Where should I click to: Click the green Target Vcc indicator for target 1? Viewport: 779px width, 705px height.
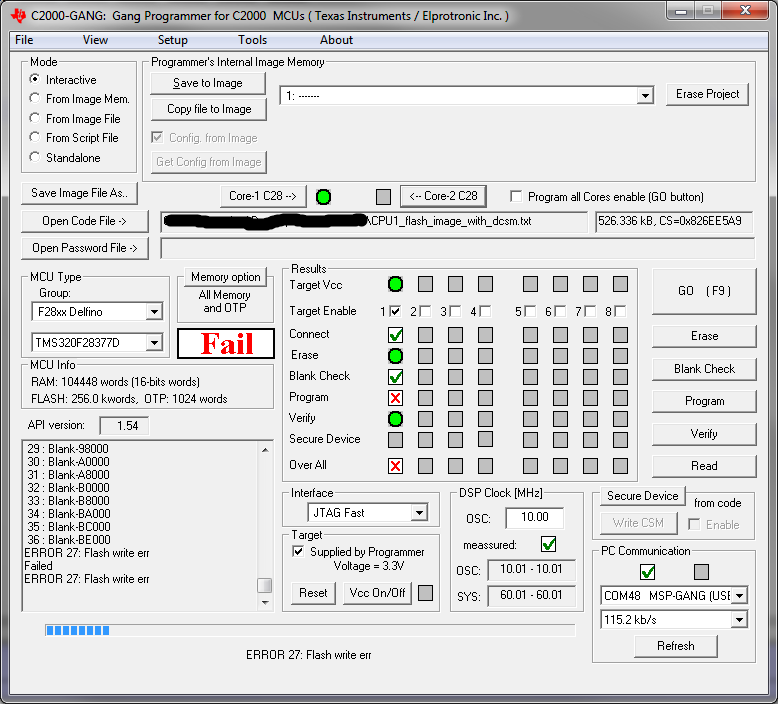tap(395, 284)
